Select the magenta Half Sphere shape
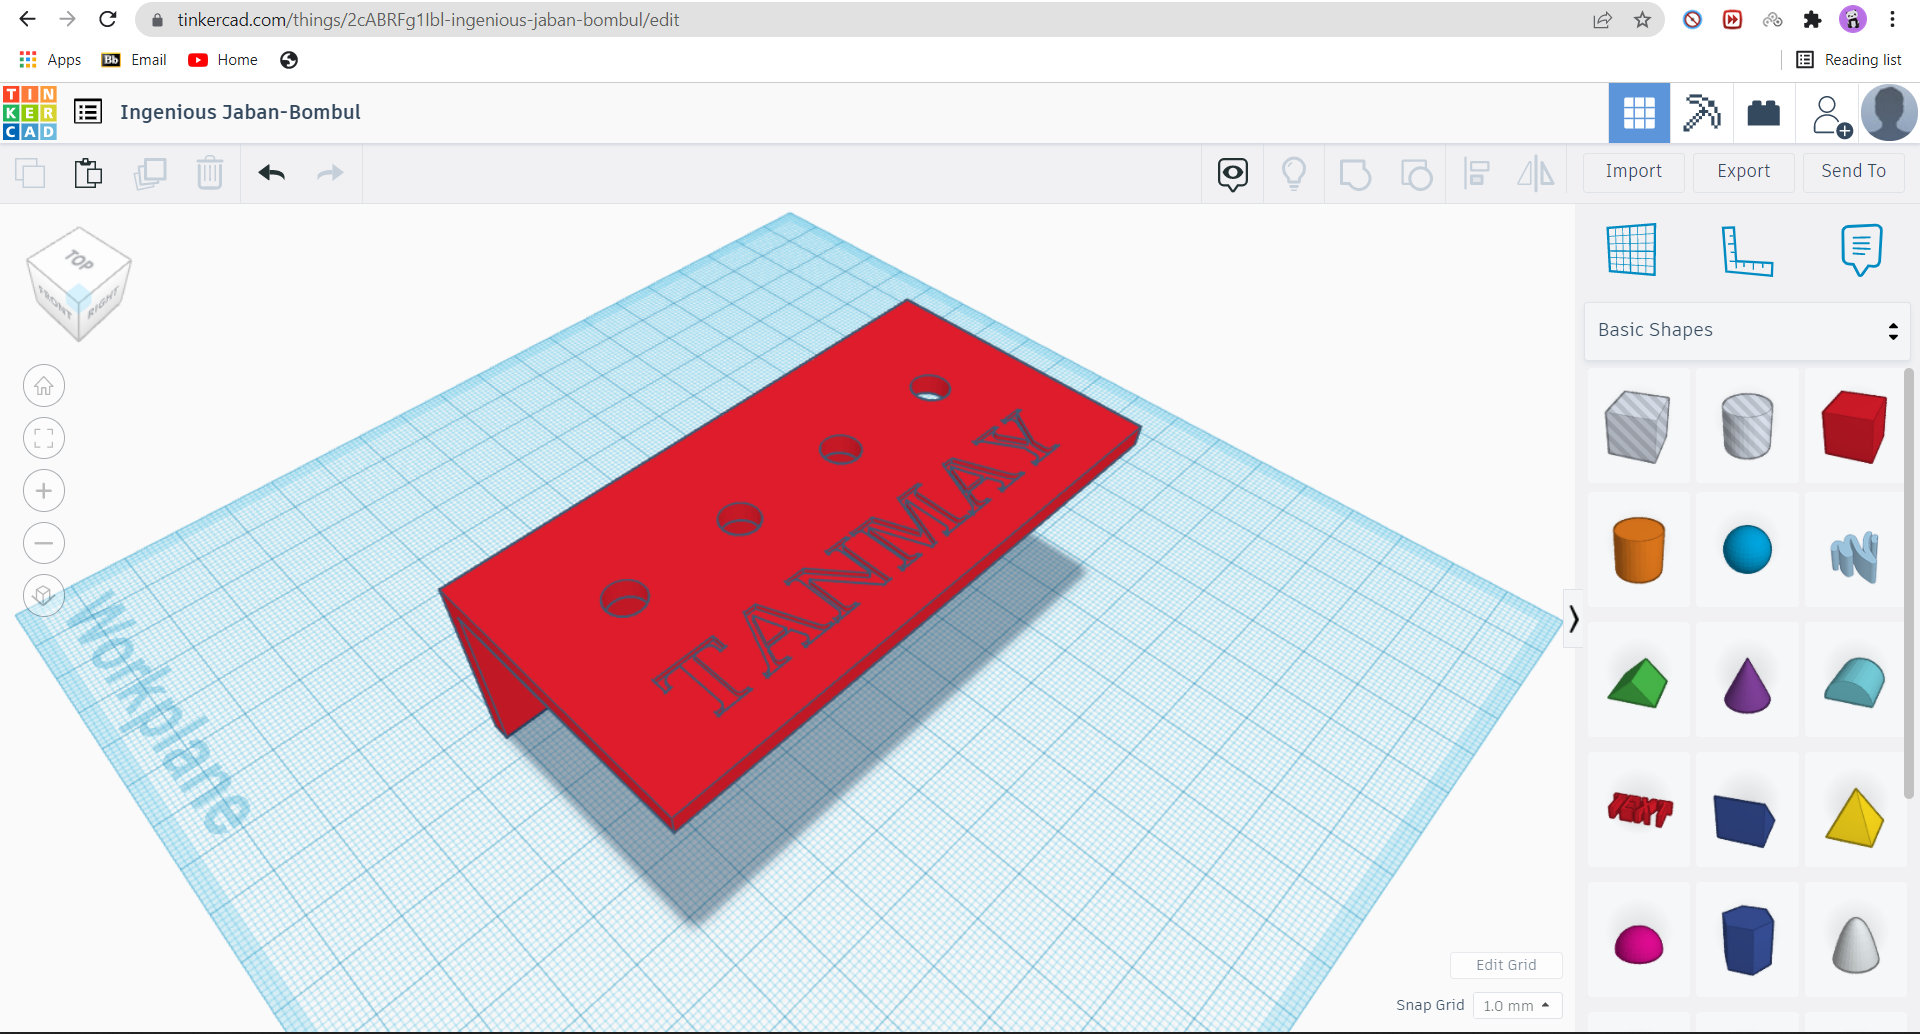This screenshot has height=1034, width=1920. pos(1638,944)
